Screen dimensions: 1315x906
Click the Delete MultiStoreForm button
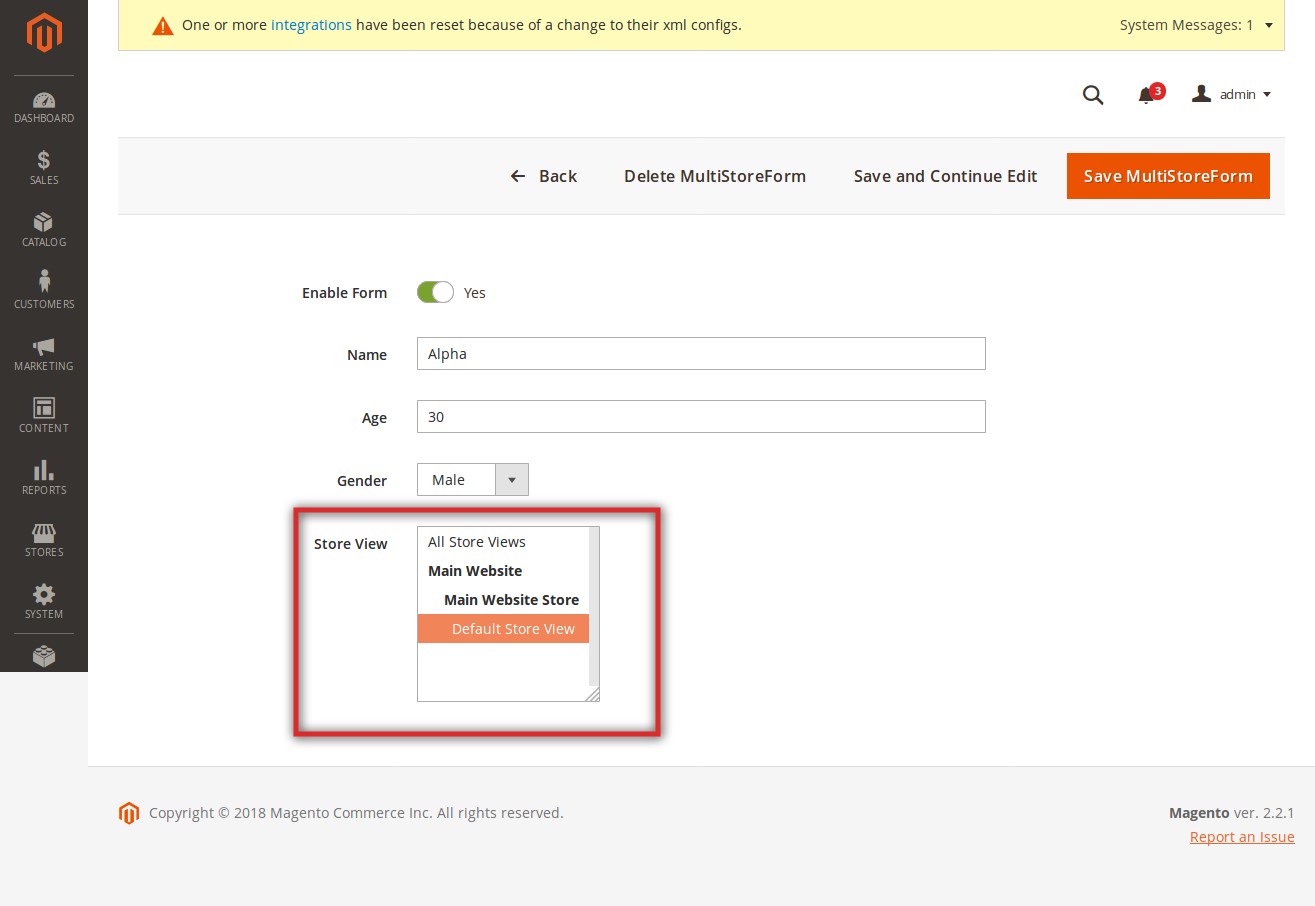coord(714,176)
